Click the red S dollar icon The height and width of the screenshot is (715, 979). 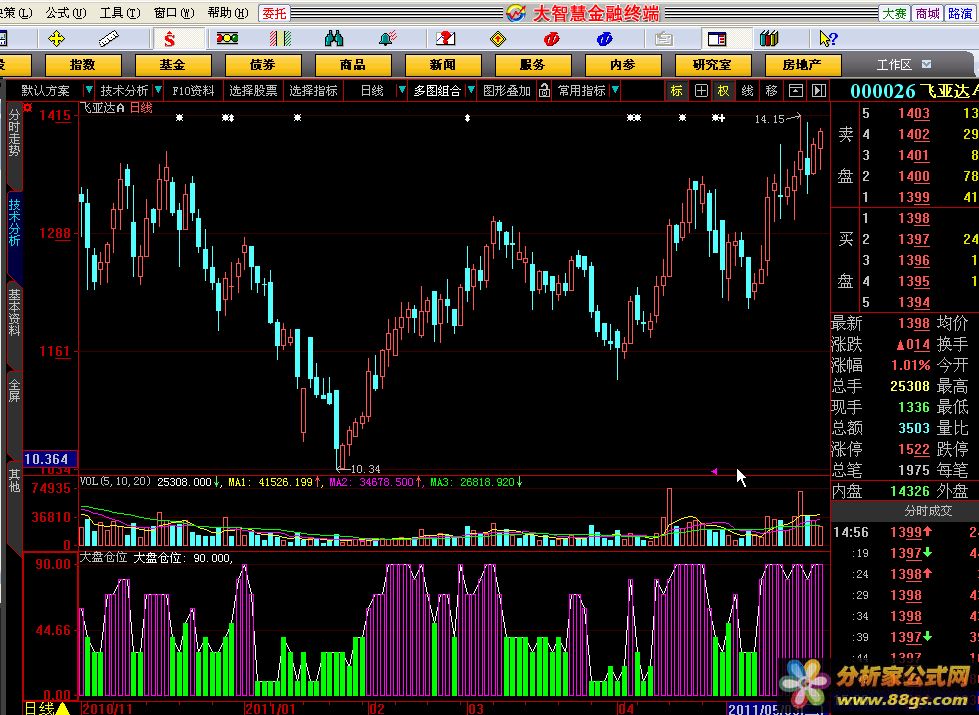[170, 39]
